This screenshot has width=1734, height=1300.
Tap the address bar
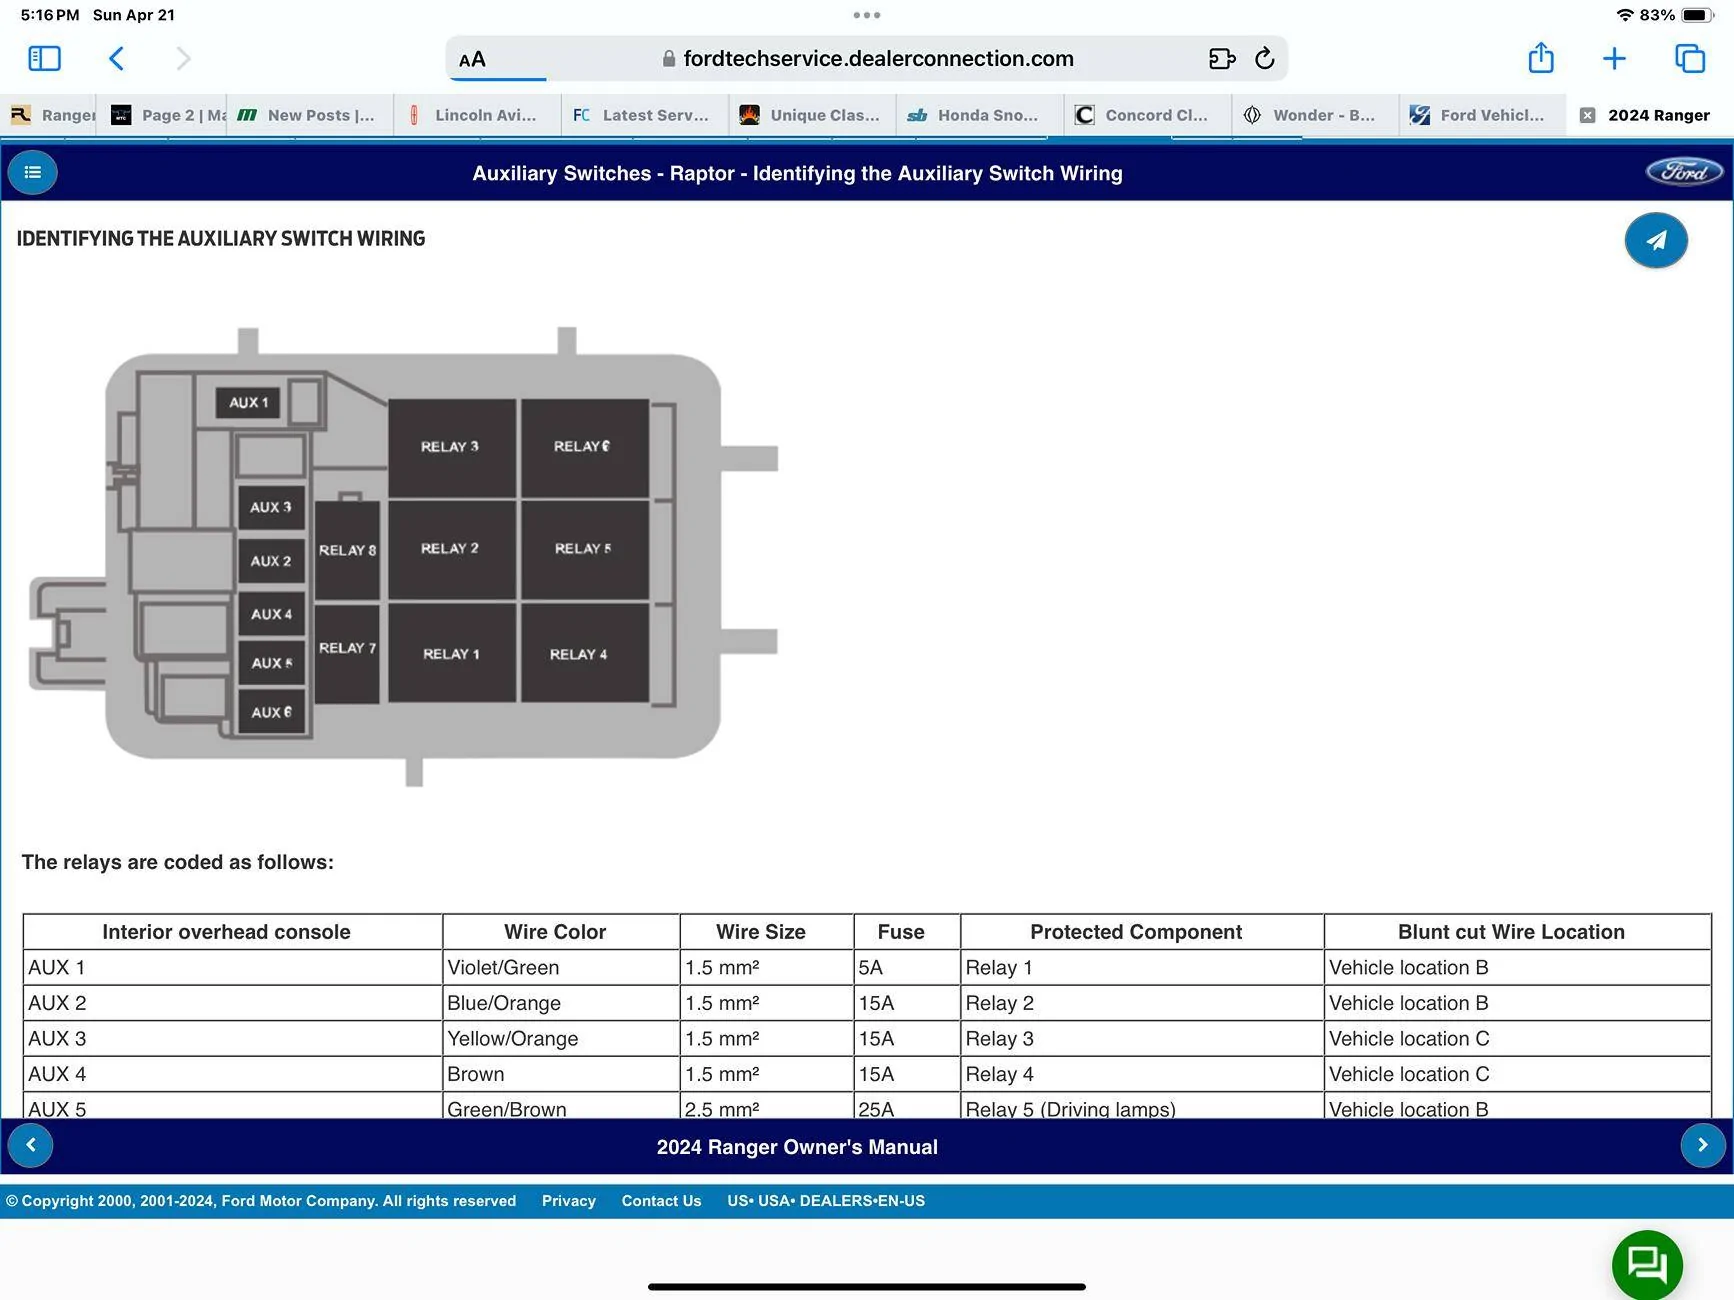877,58
